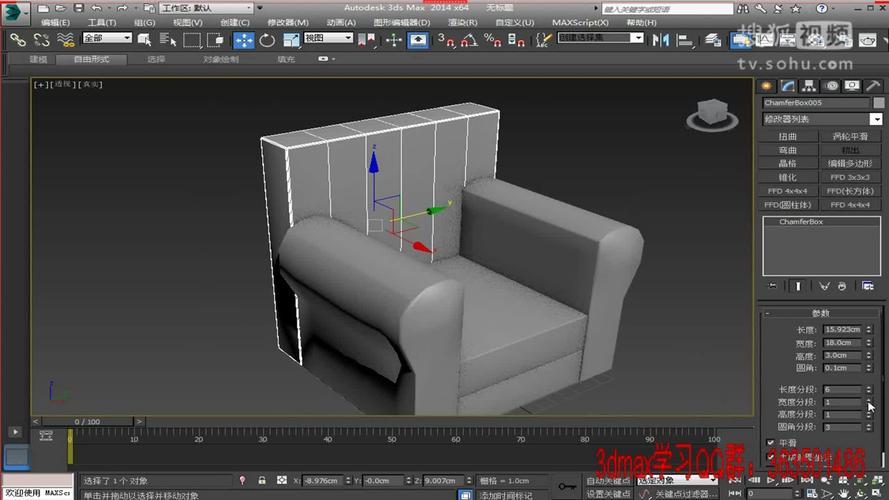Switch to the Create panel star icon
This screenshot has width=889, height=500.
coord(767,87)
